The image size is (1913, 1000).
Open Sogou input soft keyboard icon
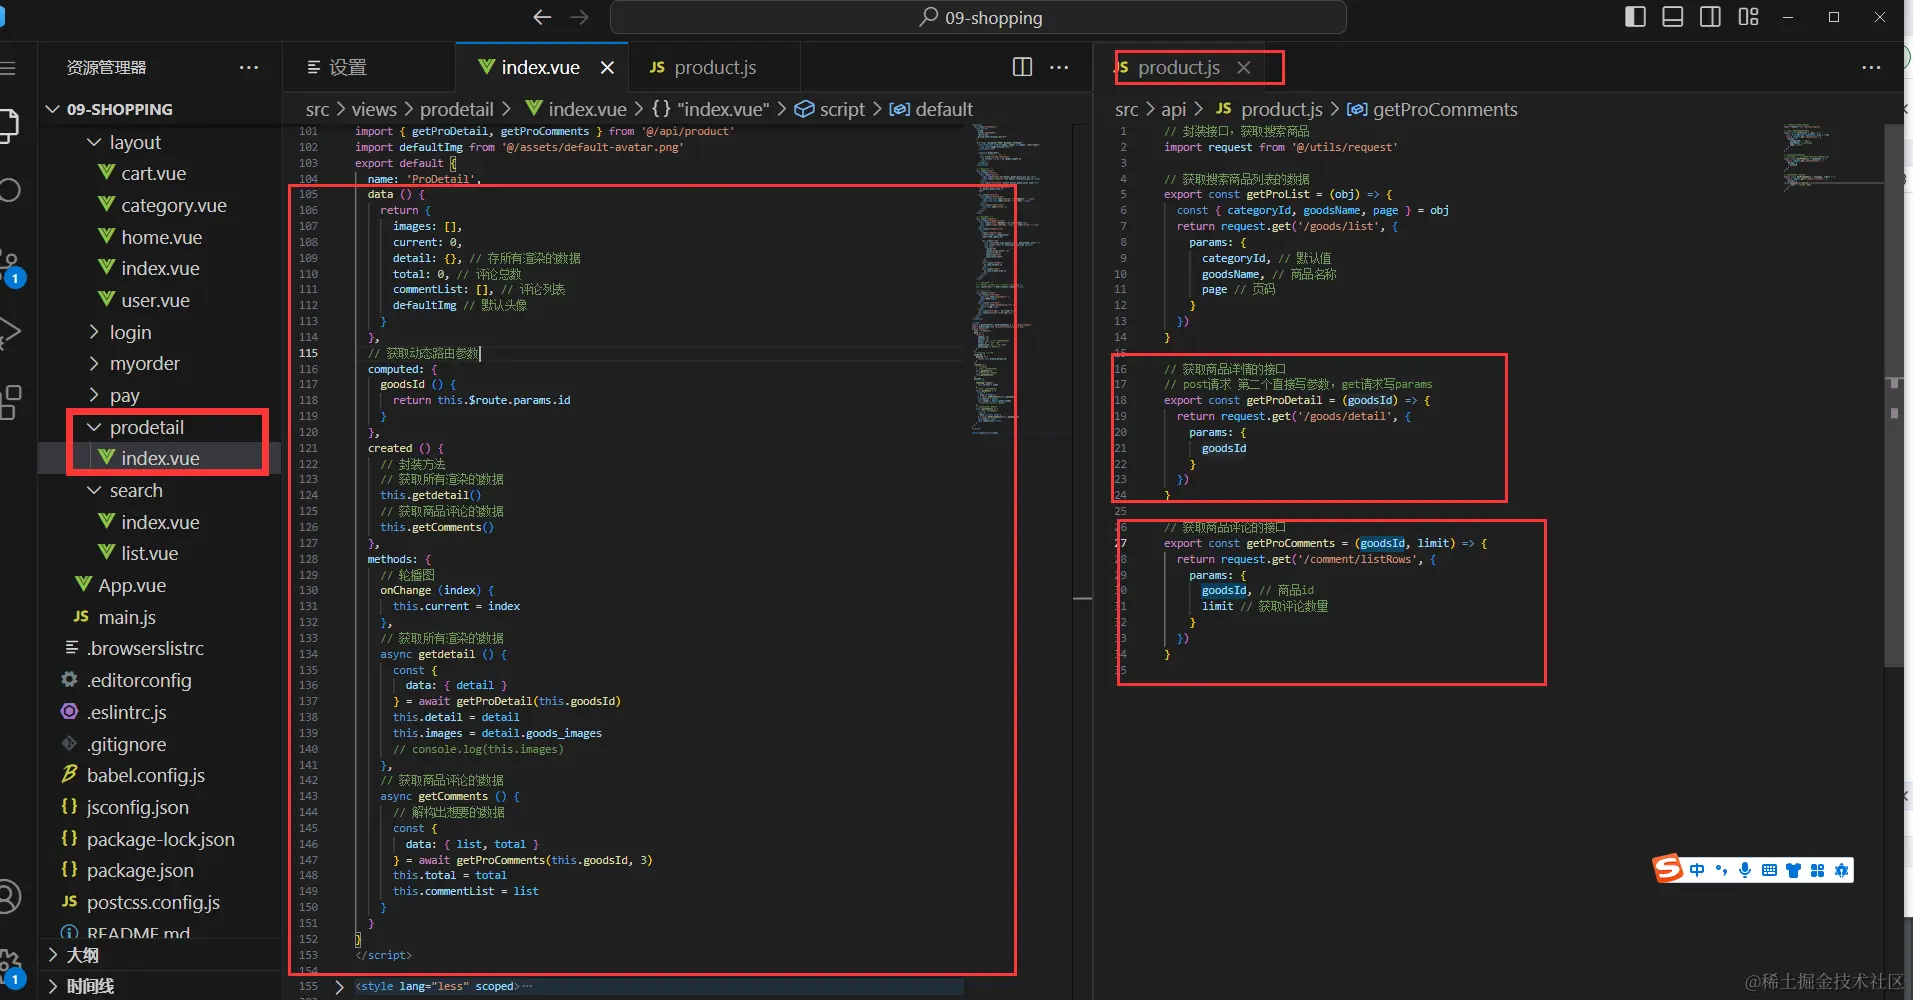point(1769,870)
